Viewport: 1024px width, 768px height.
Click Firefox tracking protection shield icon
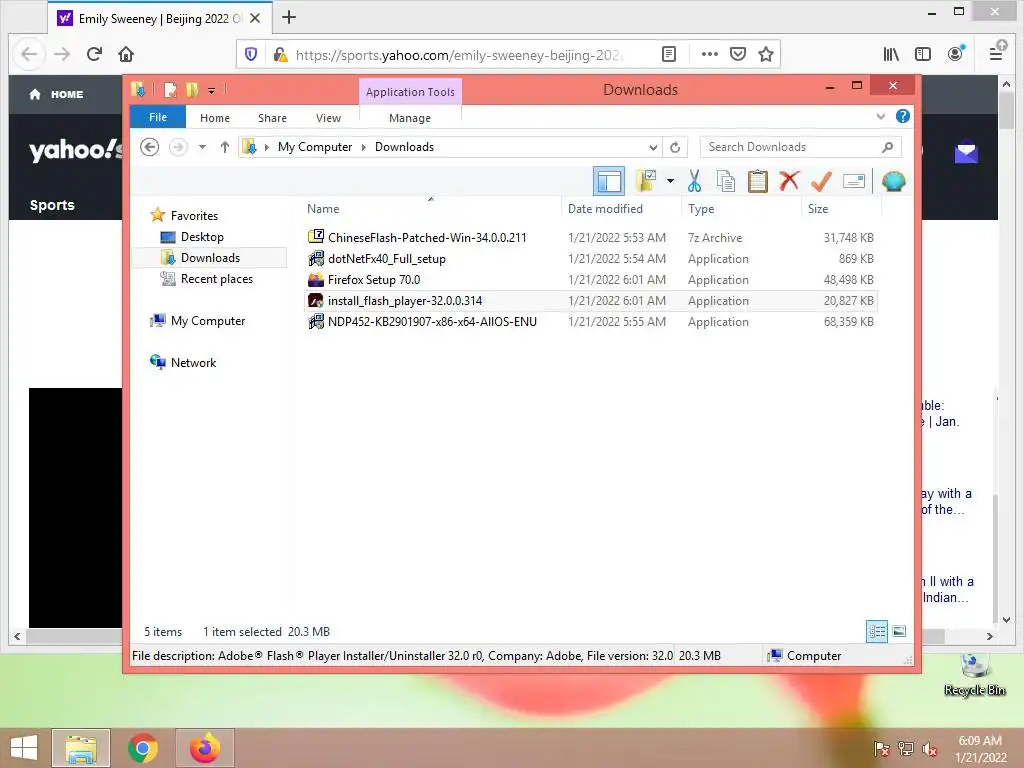pyautogui.click(x=251, y=54)
